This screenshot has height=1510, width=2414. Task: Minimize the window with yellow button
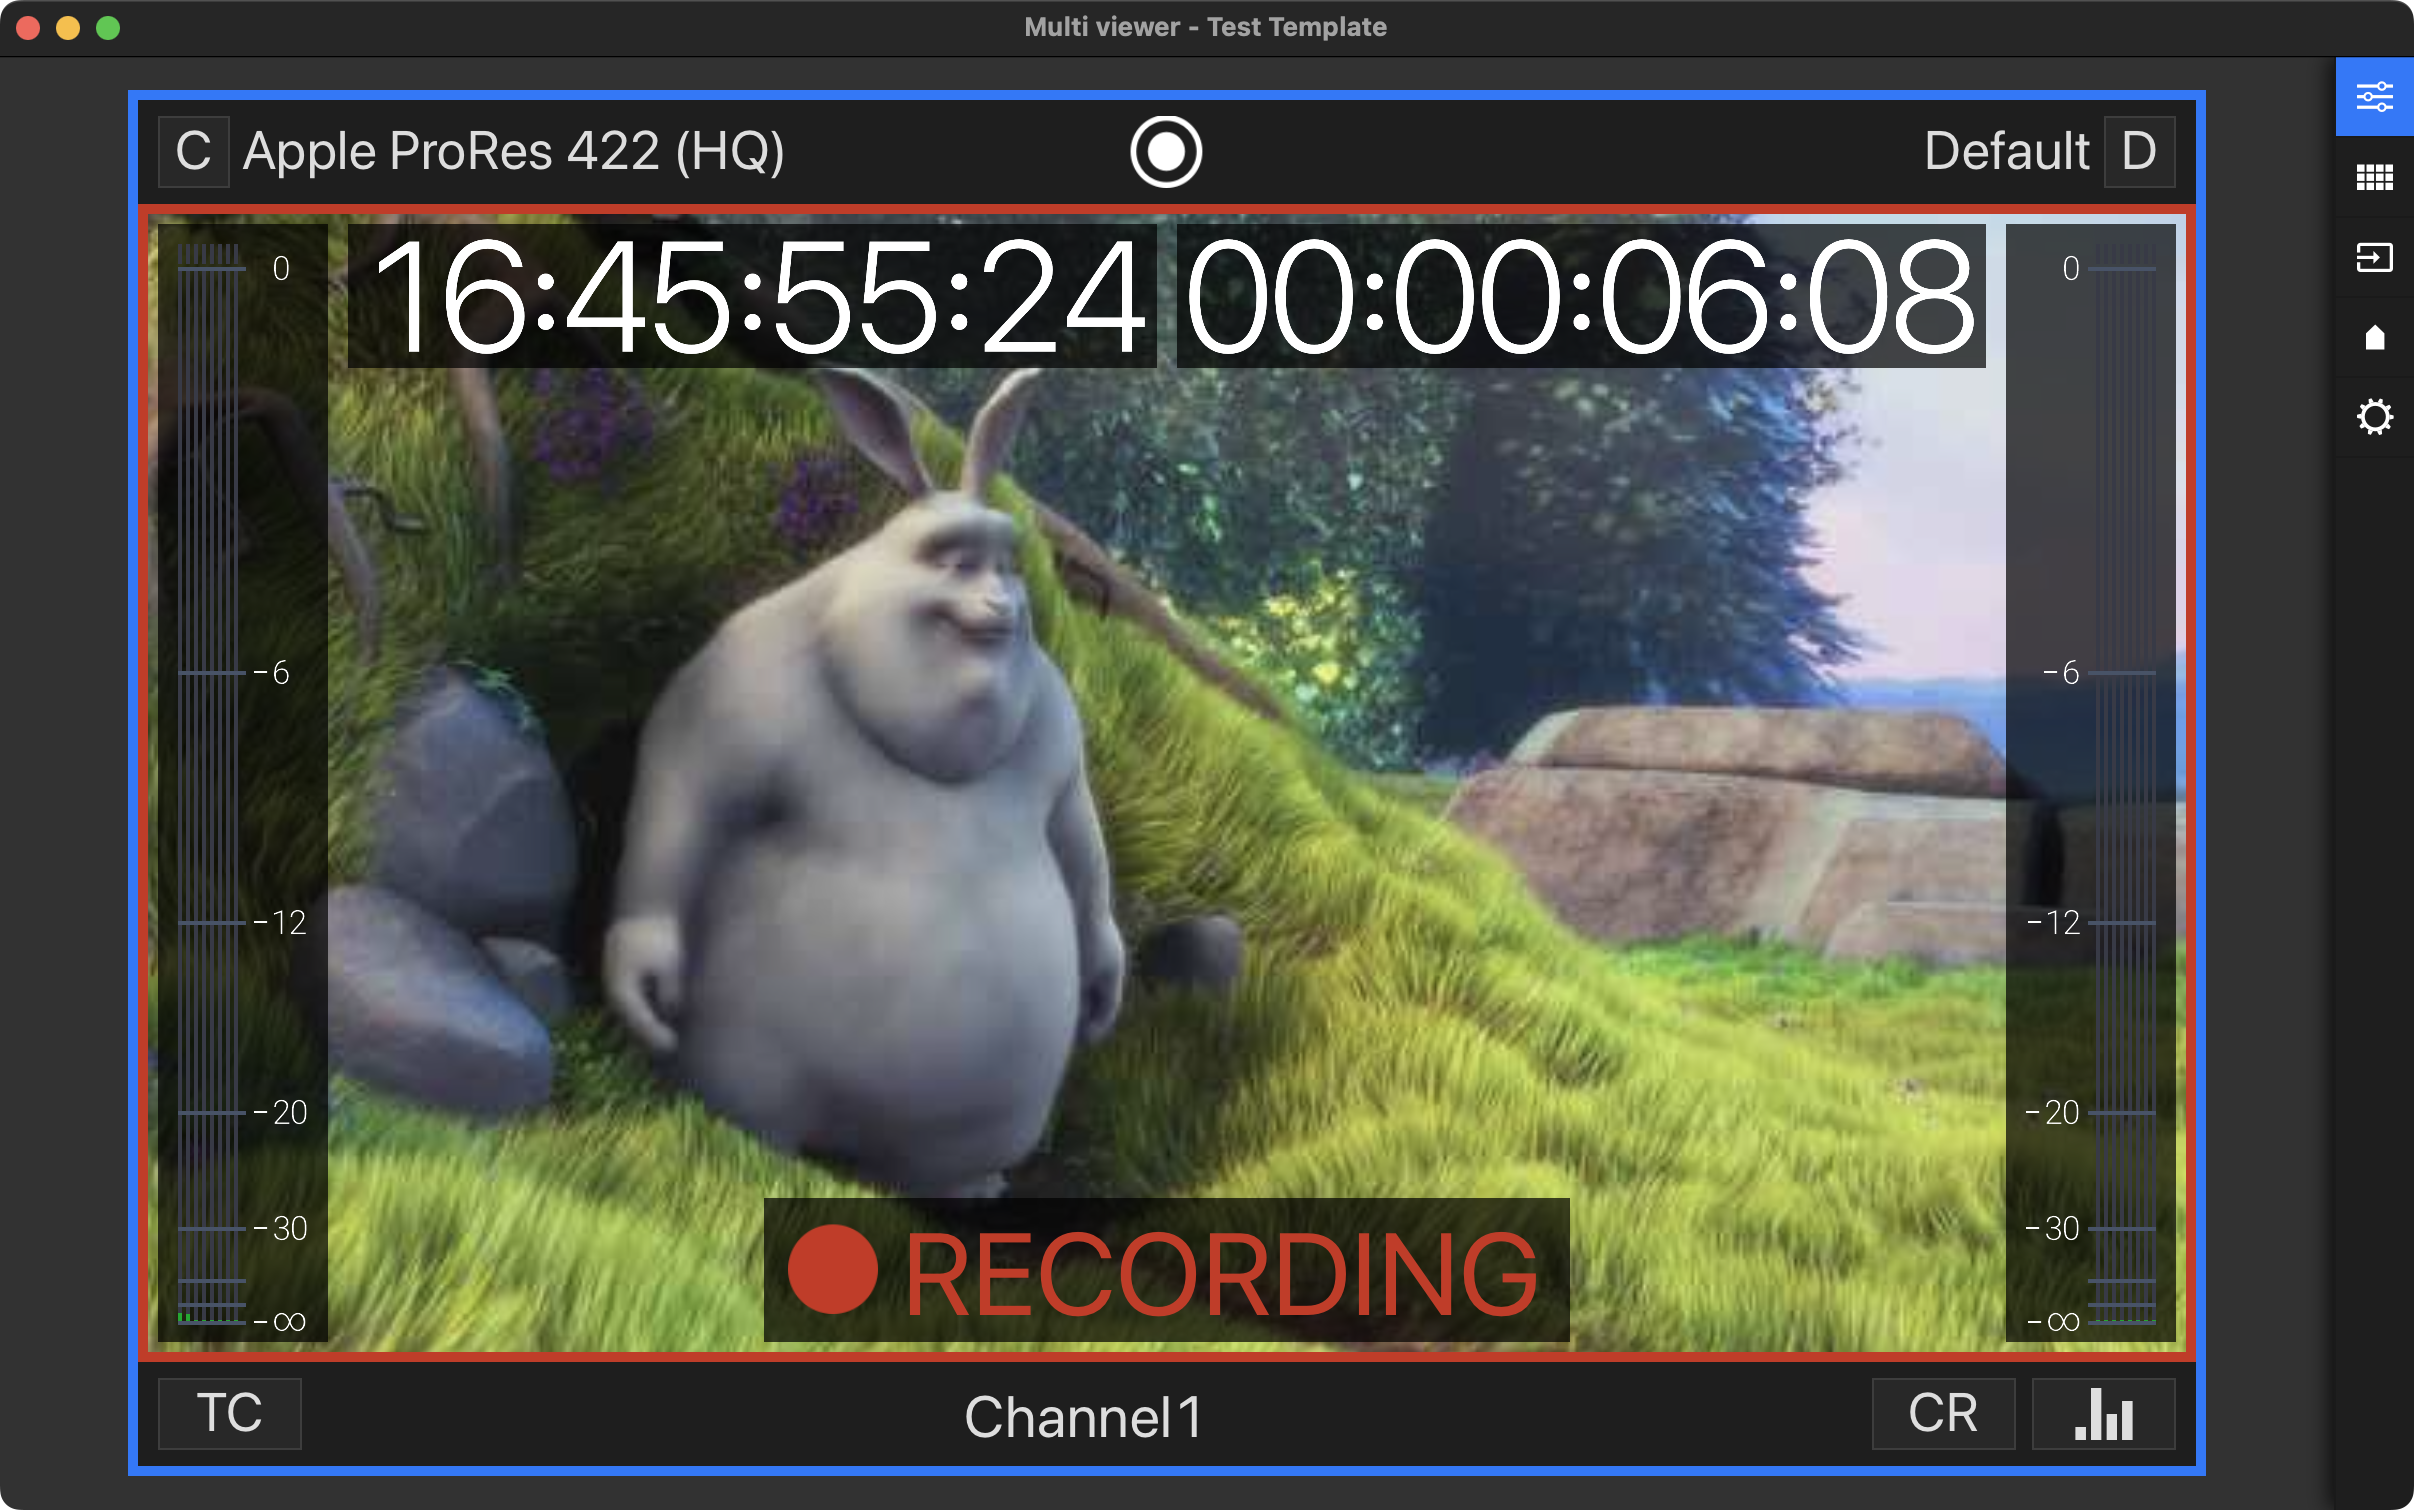pyautogui.click(x=68, y=27)
